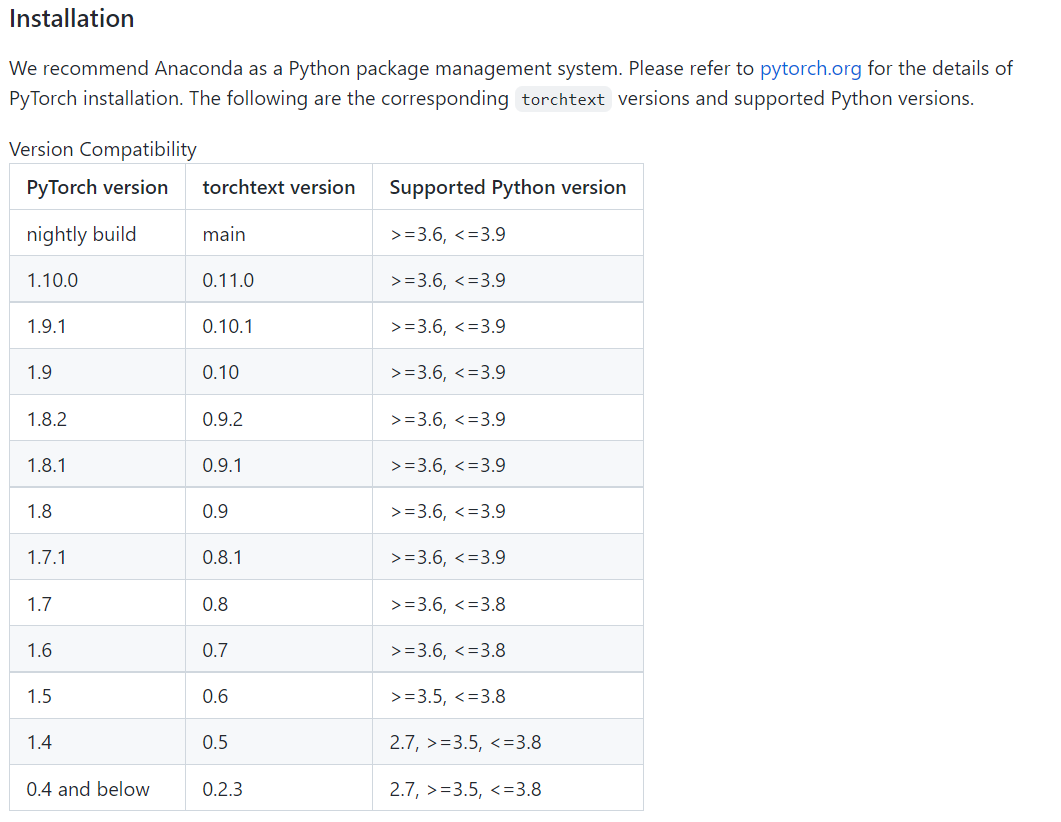
Task: Click the 0.4 and below cell
Action: 97,789
